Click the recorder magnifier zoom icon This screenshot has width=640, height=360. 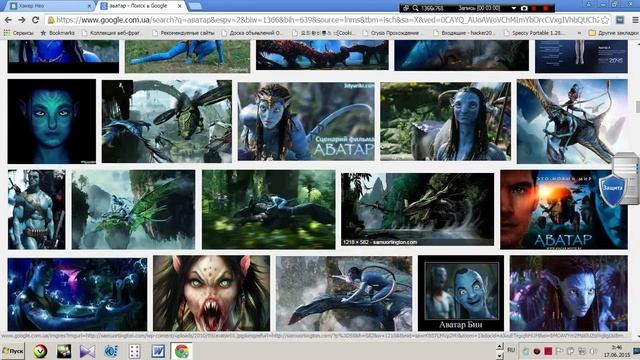415,8
